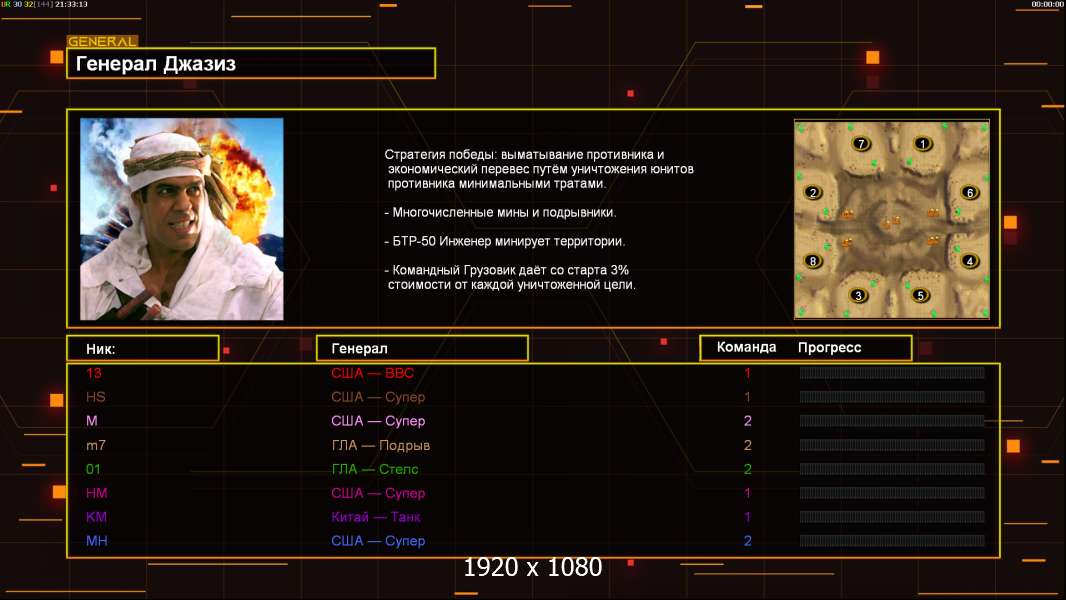The image size is (1066, 600).
Task: Choose start position marker 3 on the map
Action: (859, 295)
